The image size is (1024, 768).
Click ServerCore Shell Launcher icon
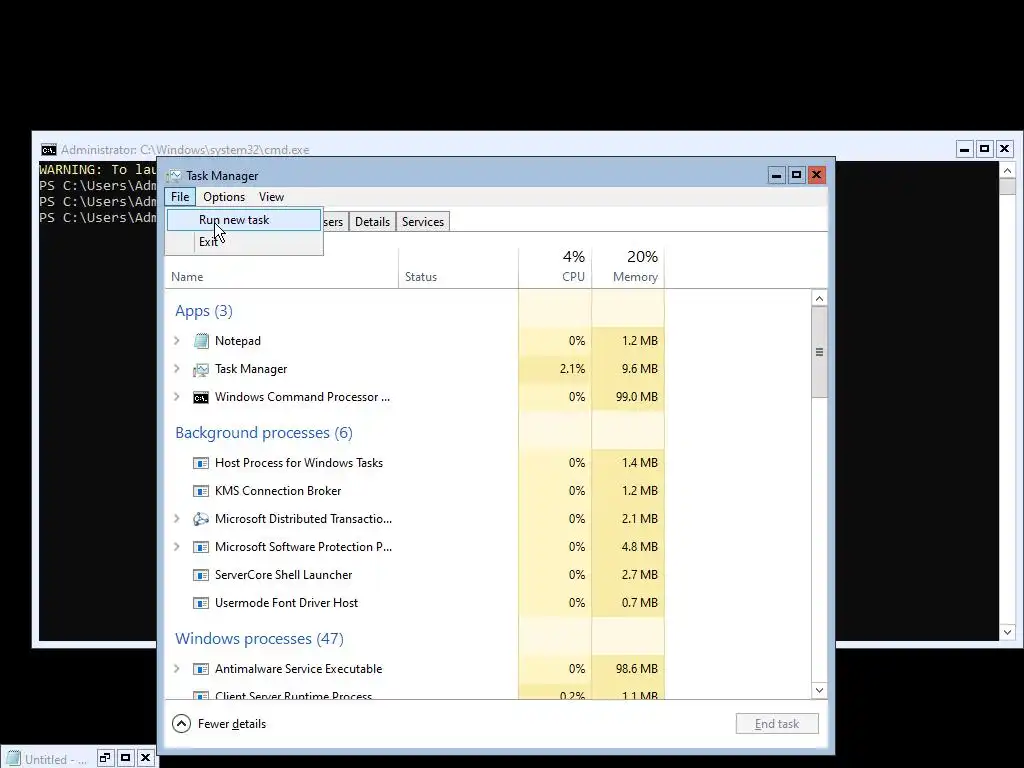pos(201,575)
